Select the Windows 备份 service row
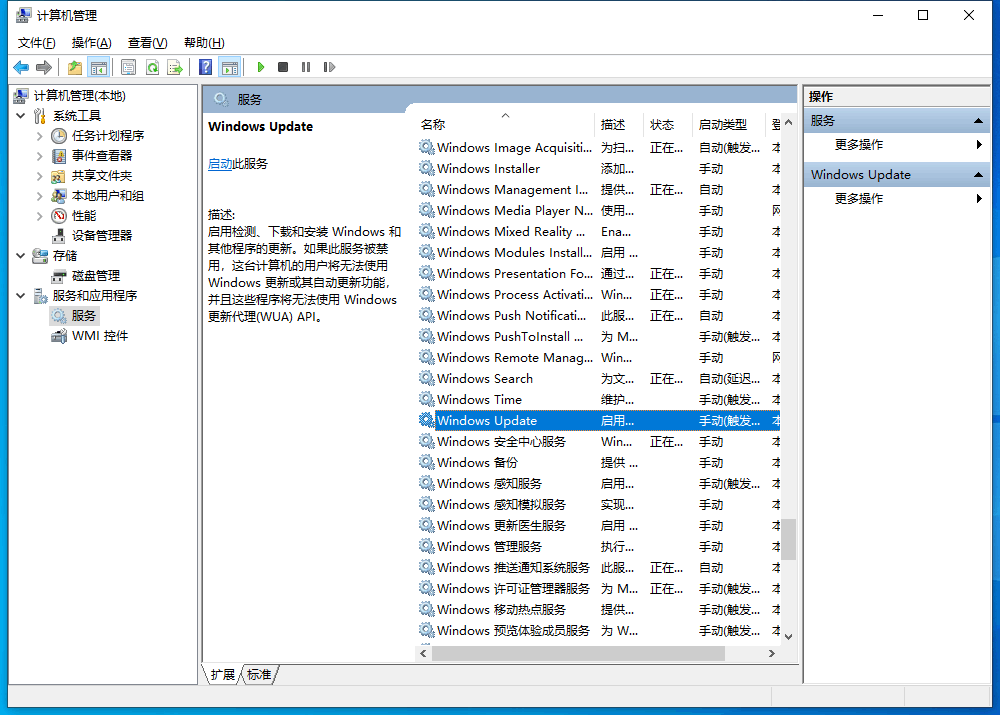1000x715 pixels. tap(599, 463)
